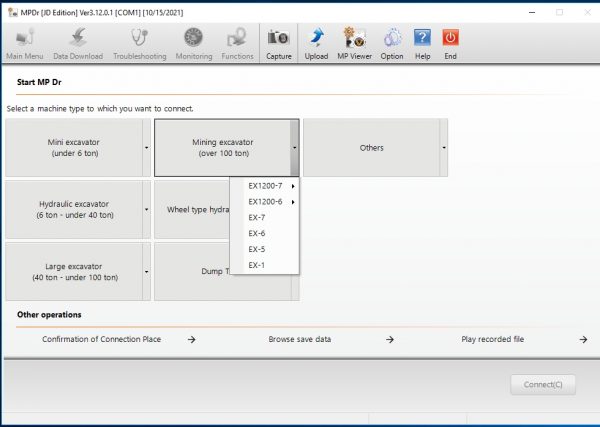
Task: Open Confirmation of Connection Place
Action: click(101, 339)
